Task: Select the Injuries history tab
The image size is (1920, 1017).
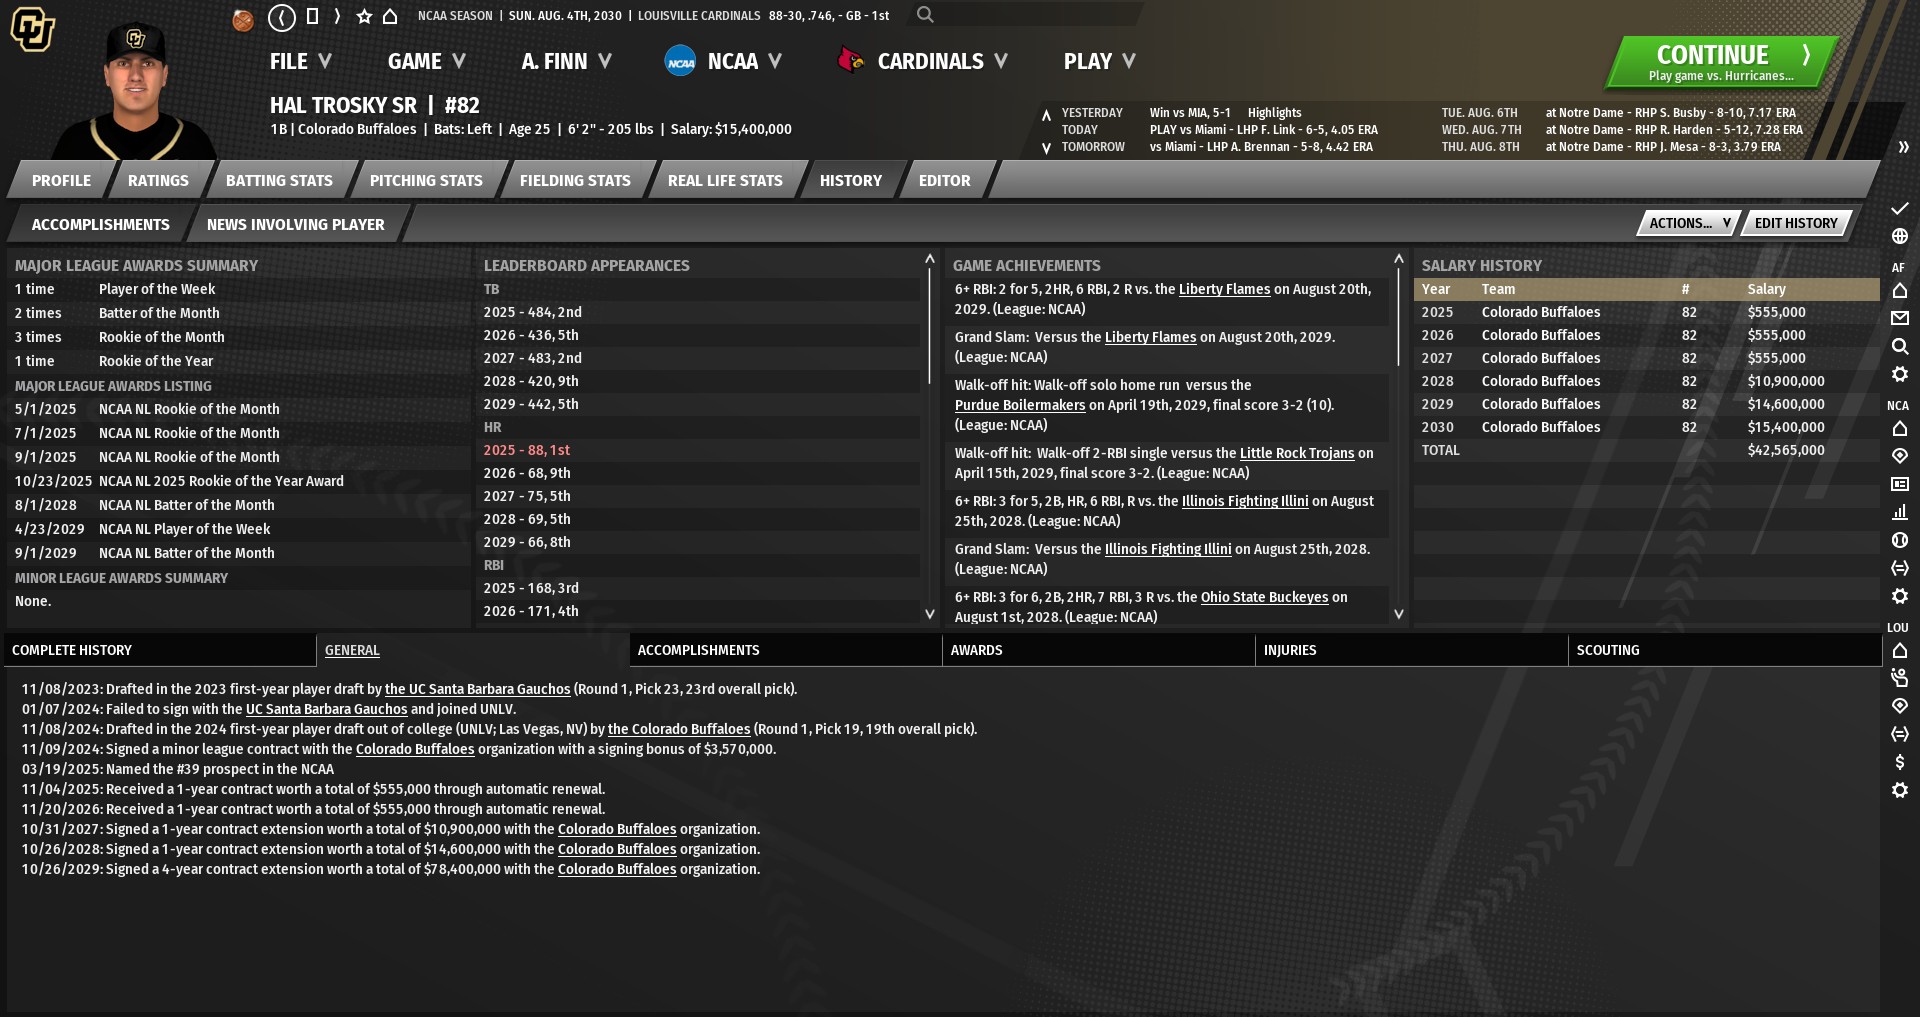Action: [x=1289, y=650]
